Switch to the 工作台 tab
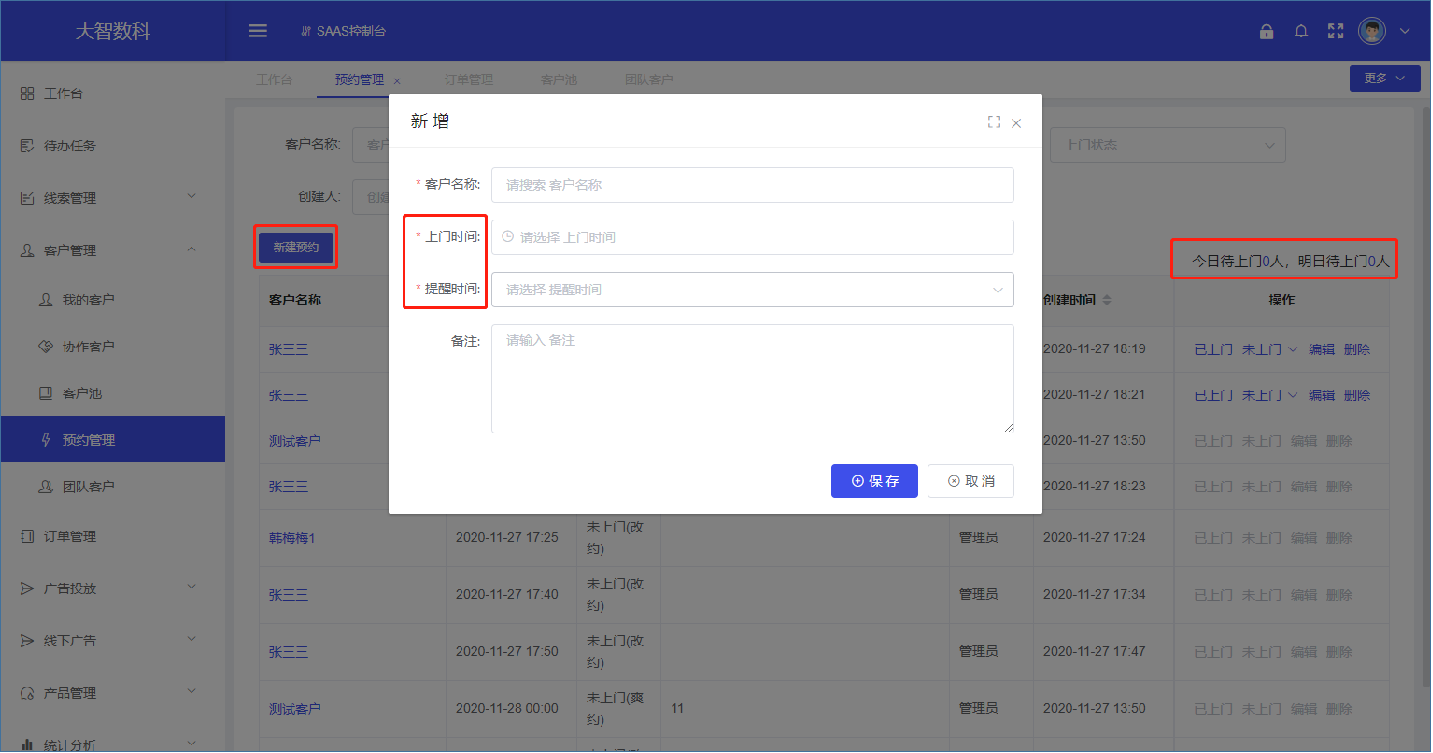Screen dimensions: 1433x753 coord(274,79)
